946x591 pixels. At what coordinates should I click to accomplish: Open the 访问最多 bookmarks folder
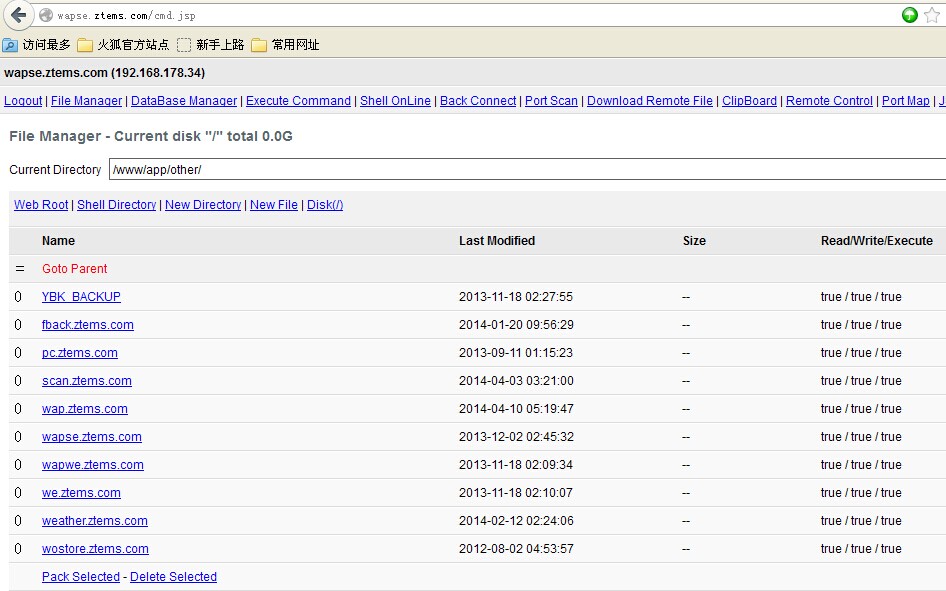click(x=36, y=45)
